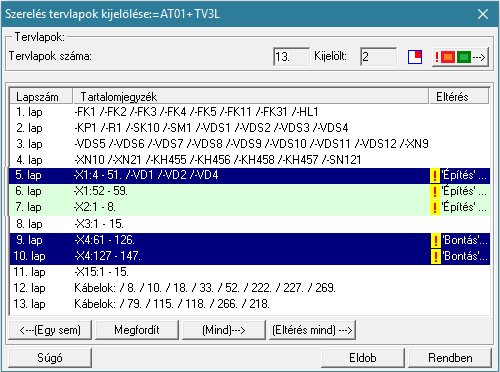Screen dimensions: 500x372
Task: Click the warning icon on row 5. lap
Action: pos(435,176)
